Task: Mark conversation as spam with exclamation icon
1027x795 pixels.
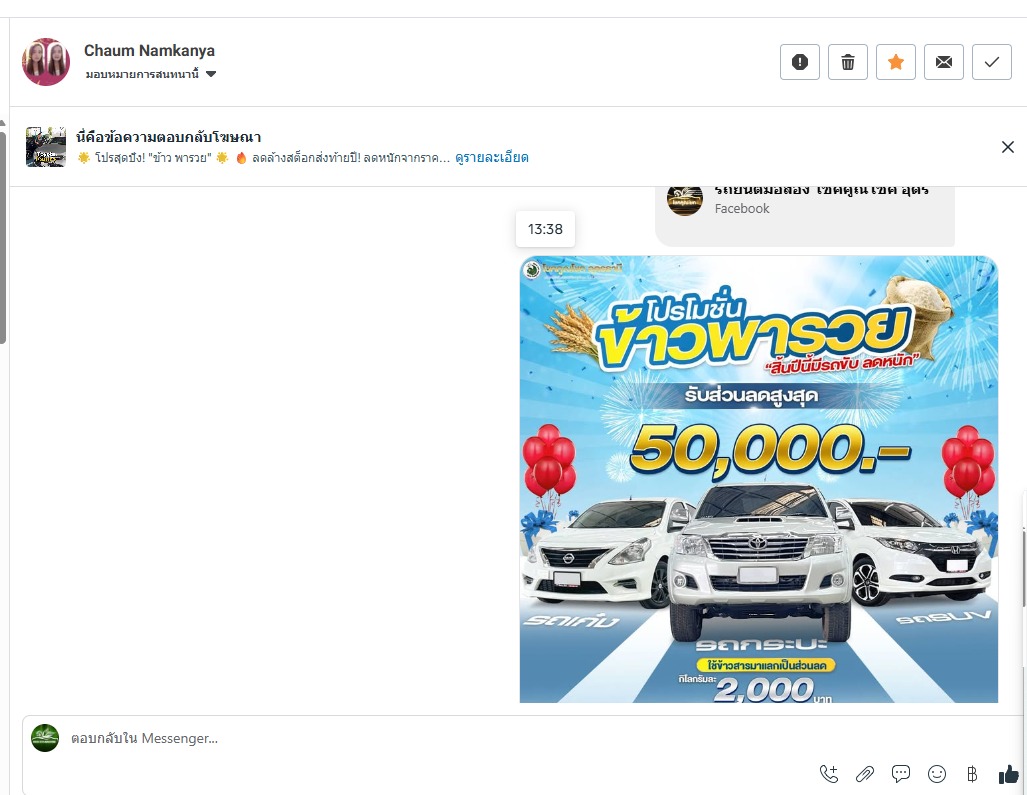Action: [800, 62]
